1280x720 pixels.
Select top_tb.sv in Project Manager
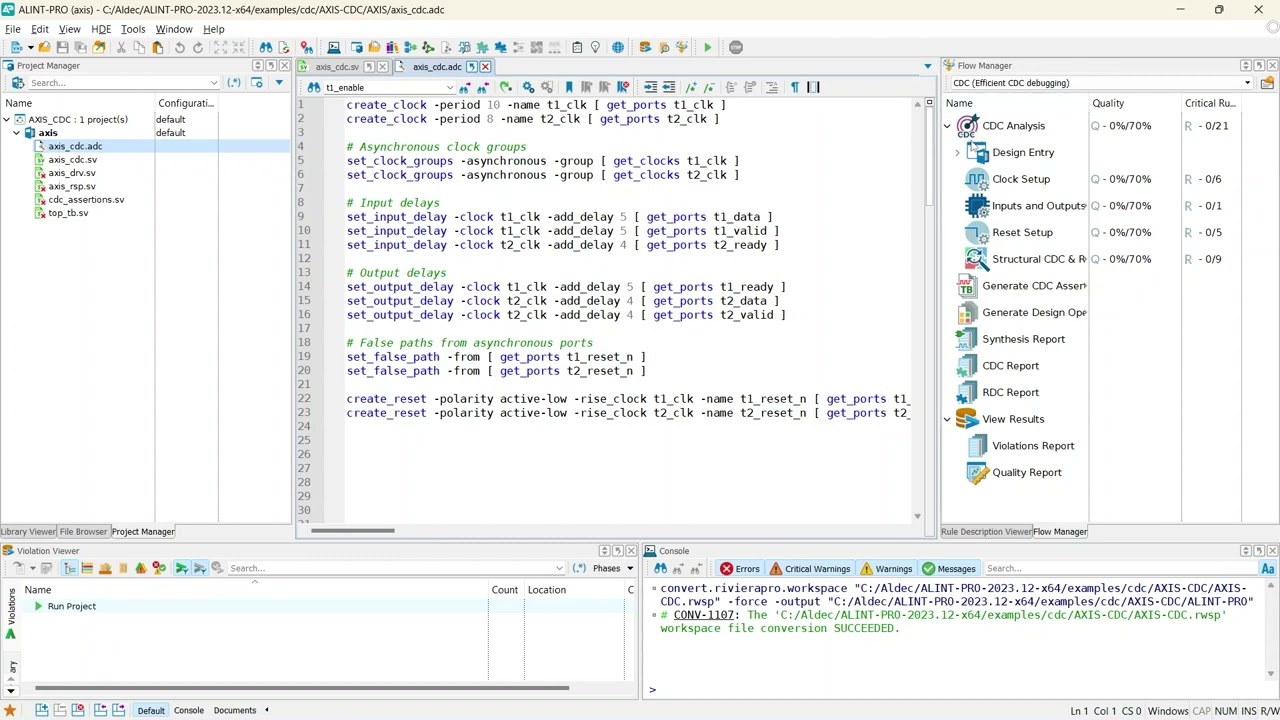[68, 213]
